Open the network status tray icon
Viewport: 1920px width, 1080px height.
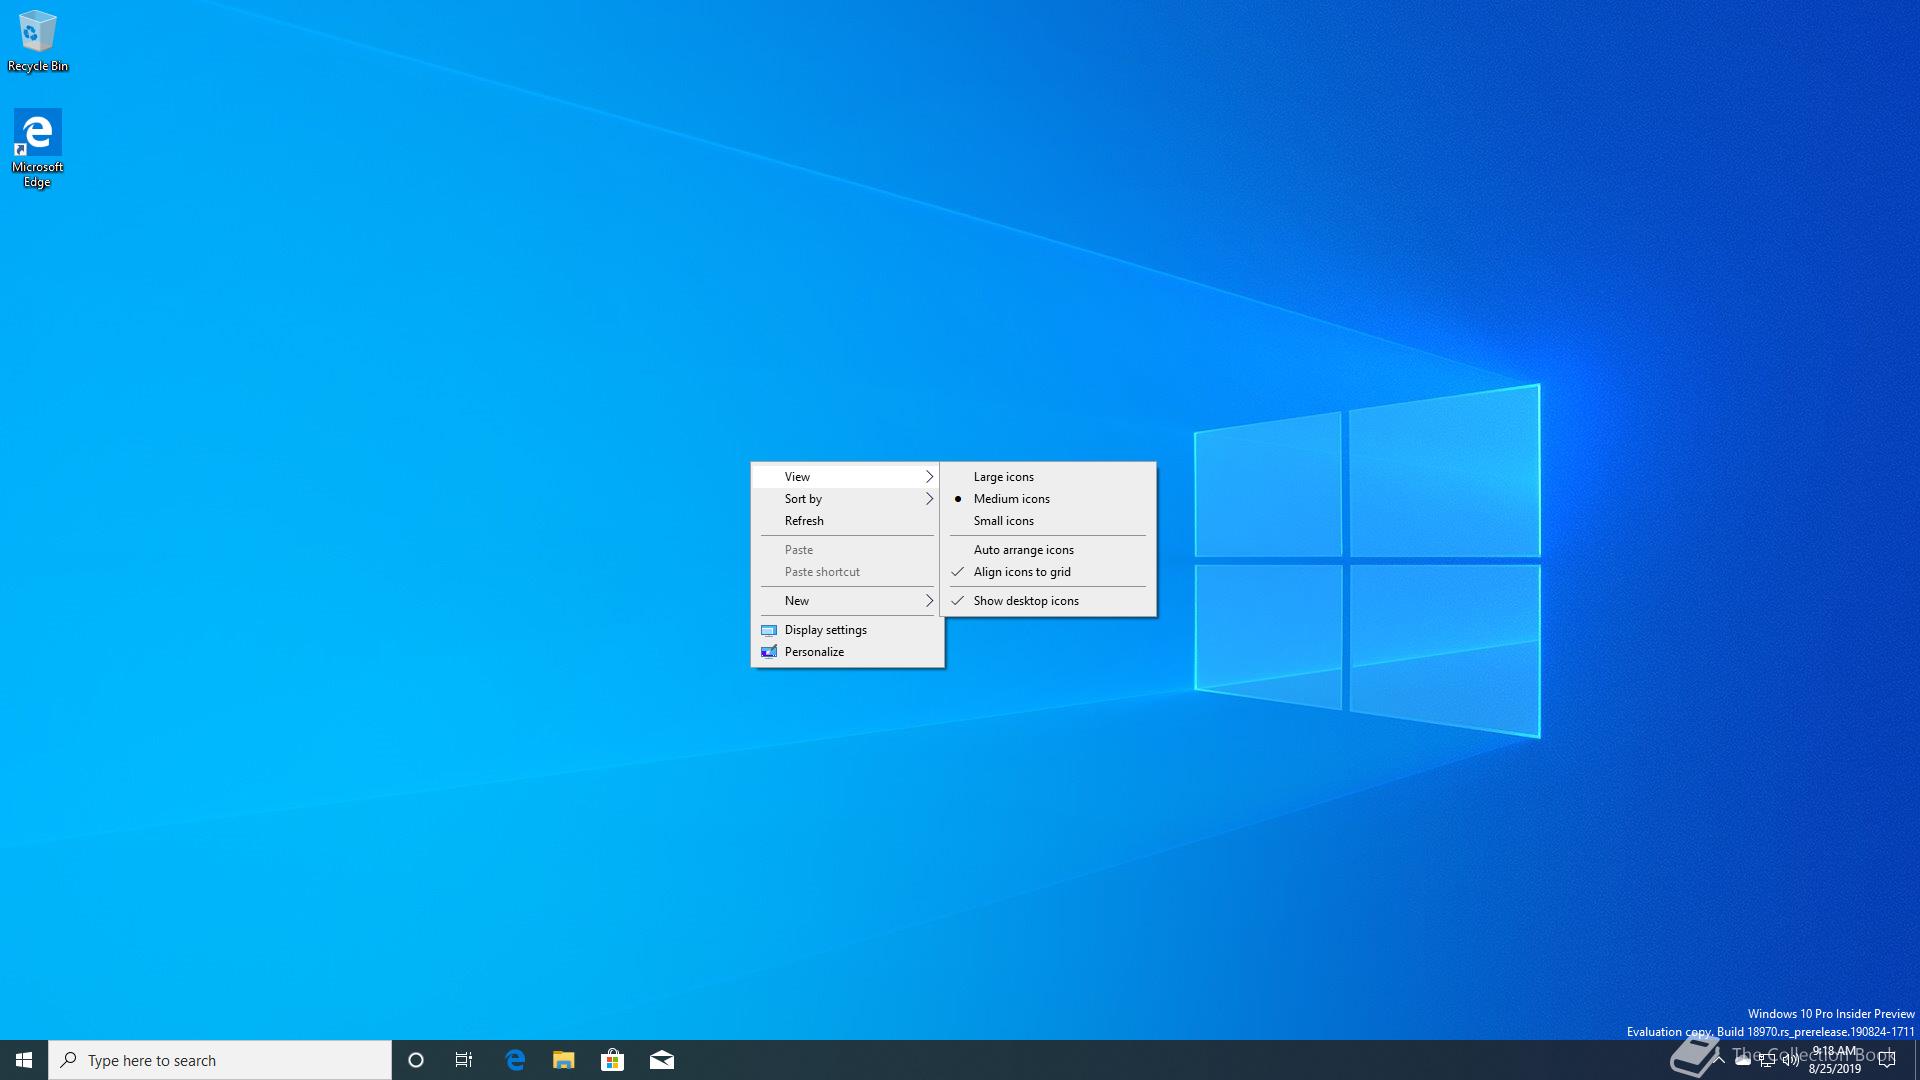tap(1767, 1060)
